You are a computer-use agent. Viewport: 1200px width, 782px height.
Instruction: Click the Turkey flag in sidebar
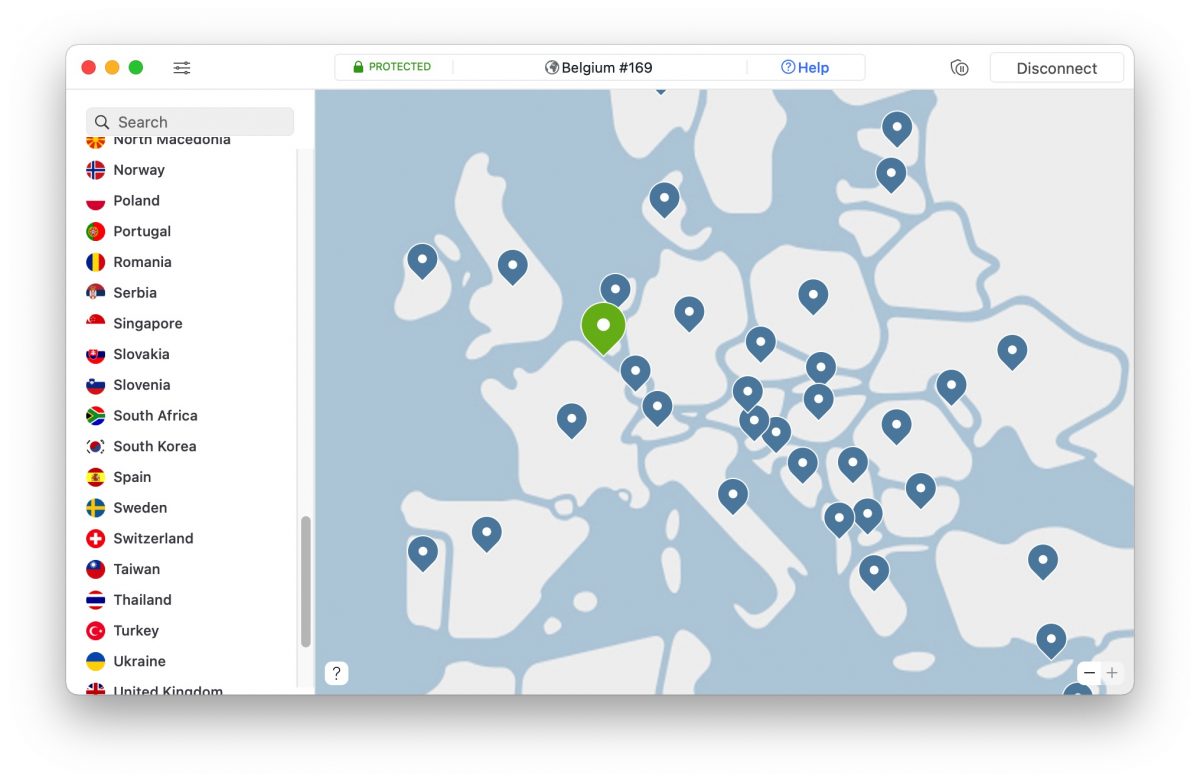96,631
